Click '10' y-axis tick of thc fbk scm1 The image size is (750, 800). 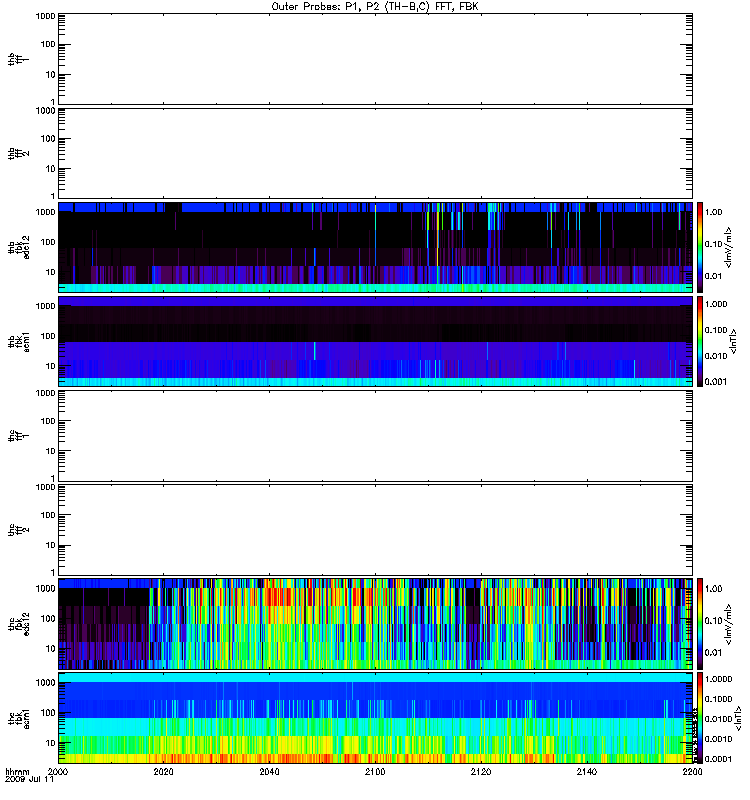pyautogui.click(x=51, y=743)
